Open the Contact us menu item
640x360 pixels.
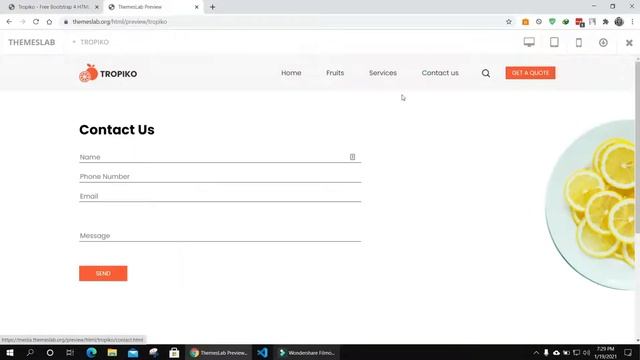pyautogui.click(x=440, y=73)
